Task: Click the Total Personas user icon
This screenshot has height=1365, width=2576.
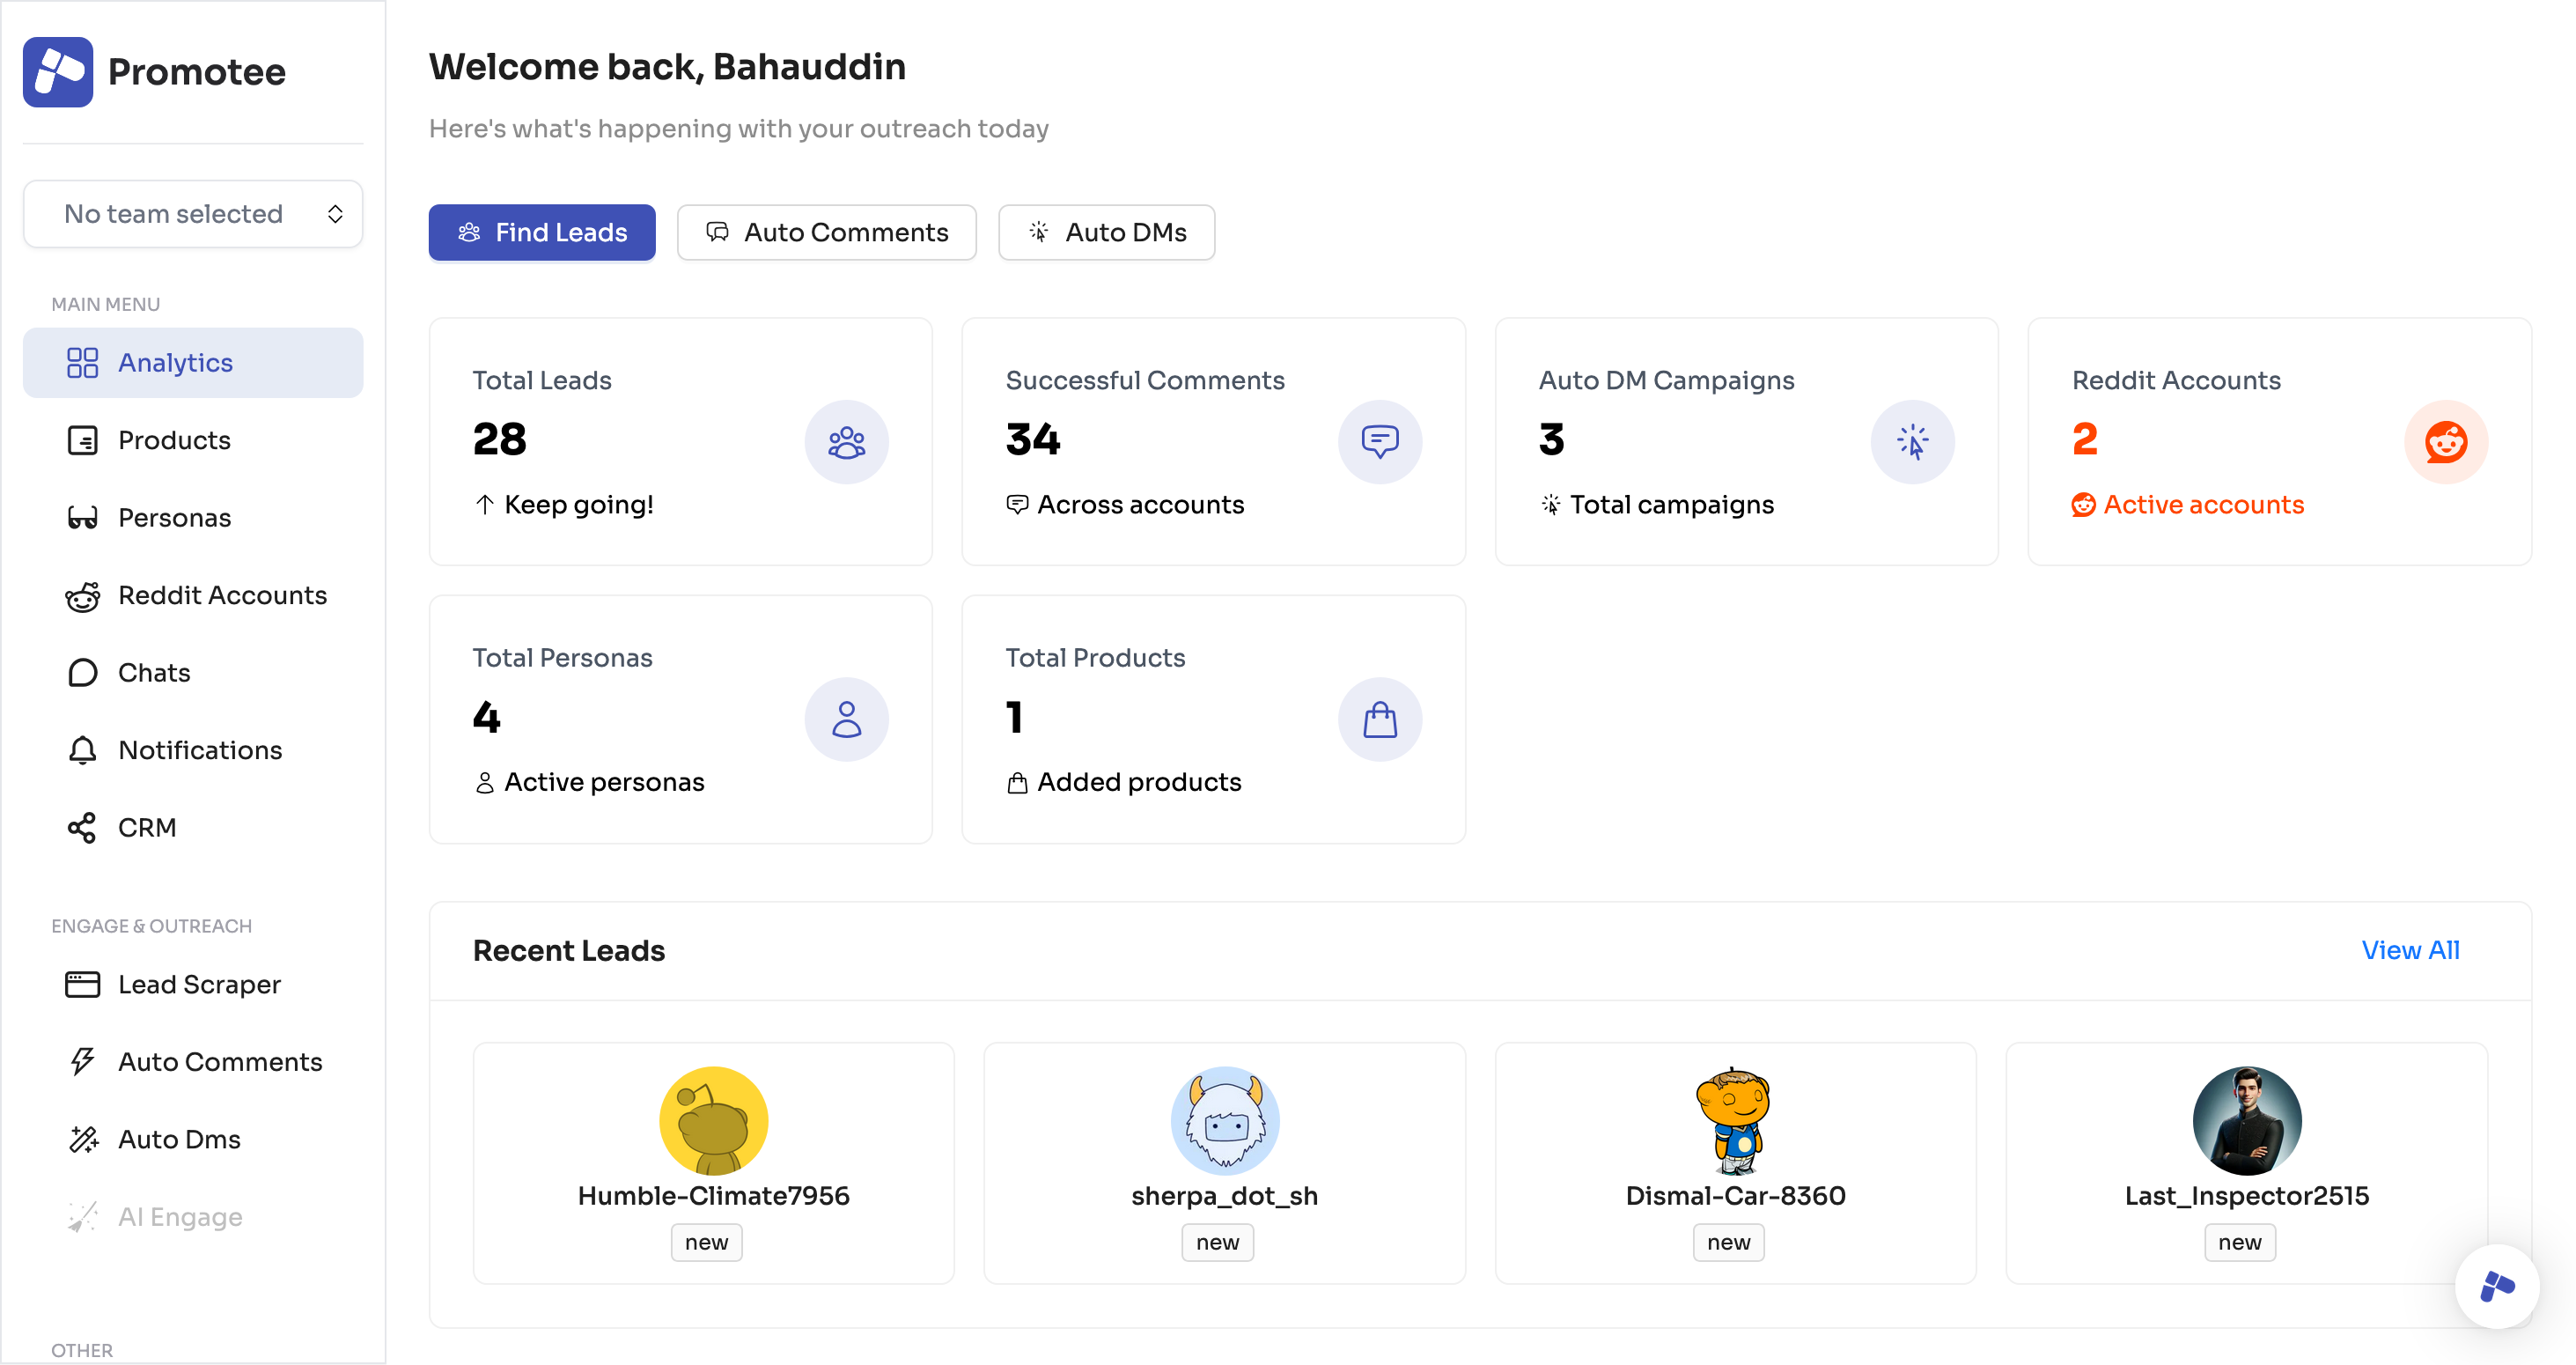Action: [x=846, y=719]
